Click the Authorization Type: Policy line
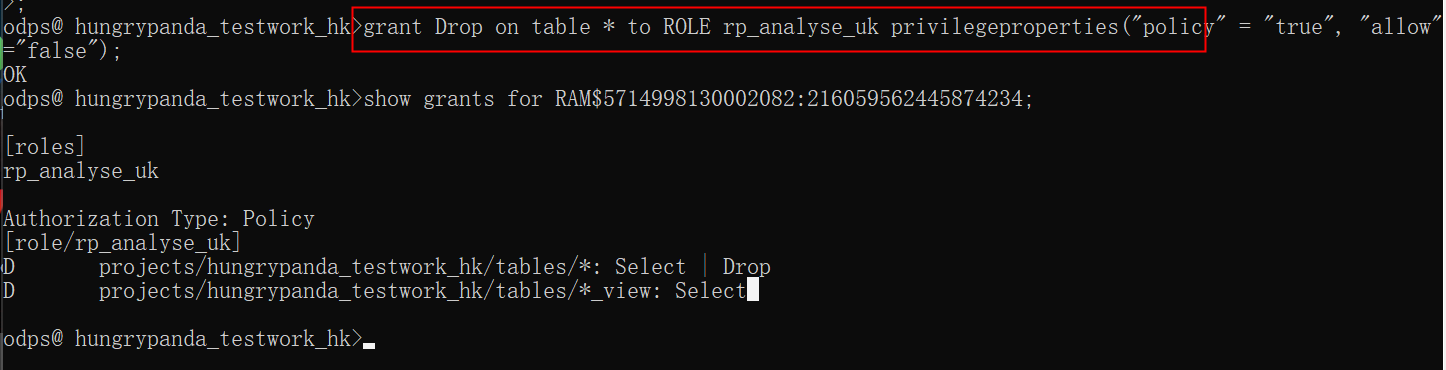 (x=159, y=219)
